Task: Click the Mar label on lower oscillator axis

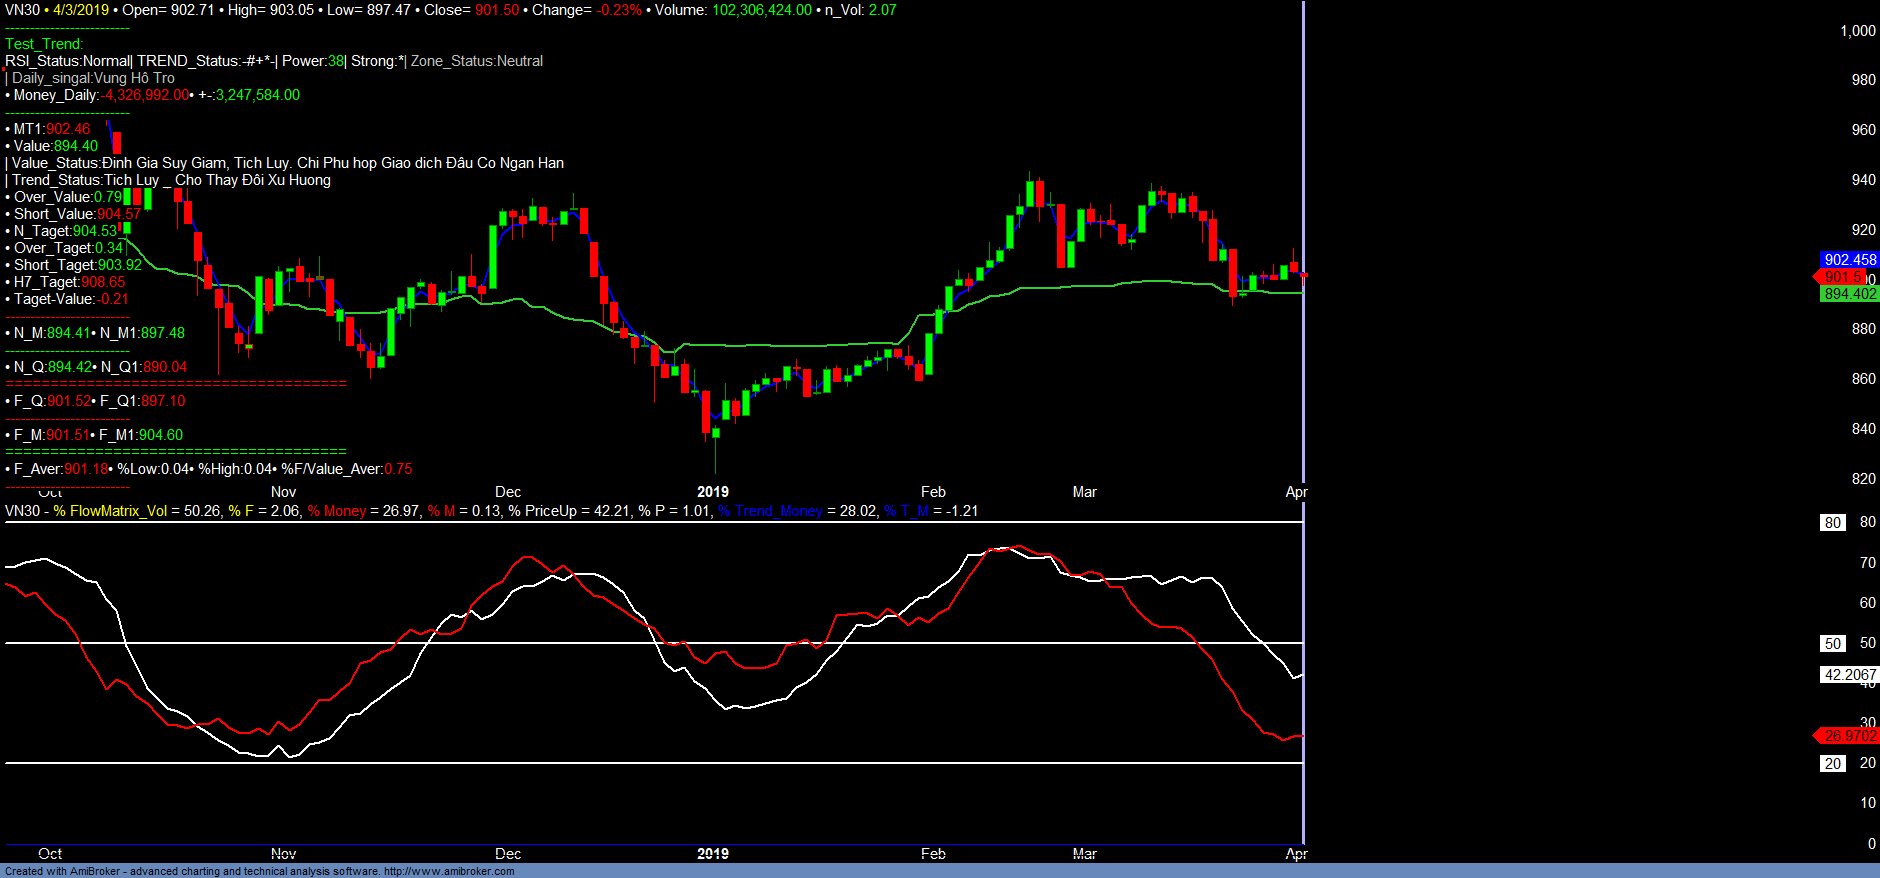Action: tap(1084, 854)
